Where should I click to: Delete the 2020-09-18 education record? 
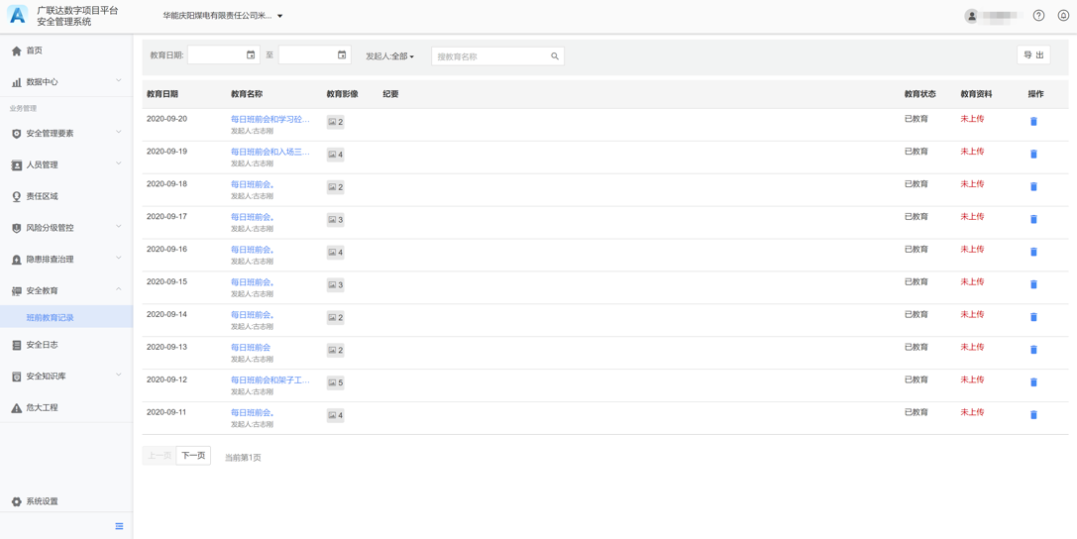coord(1034,187)
